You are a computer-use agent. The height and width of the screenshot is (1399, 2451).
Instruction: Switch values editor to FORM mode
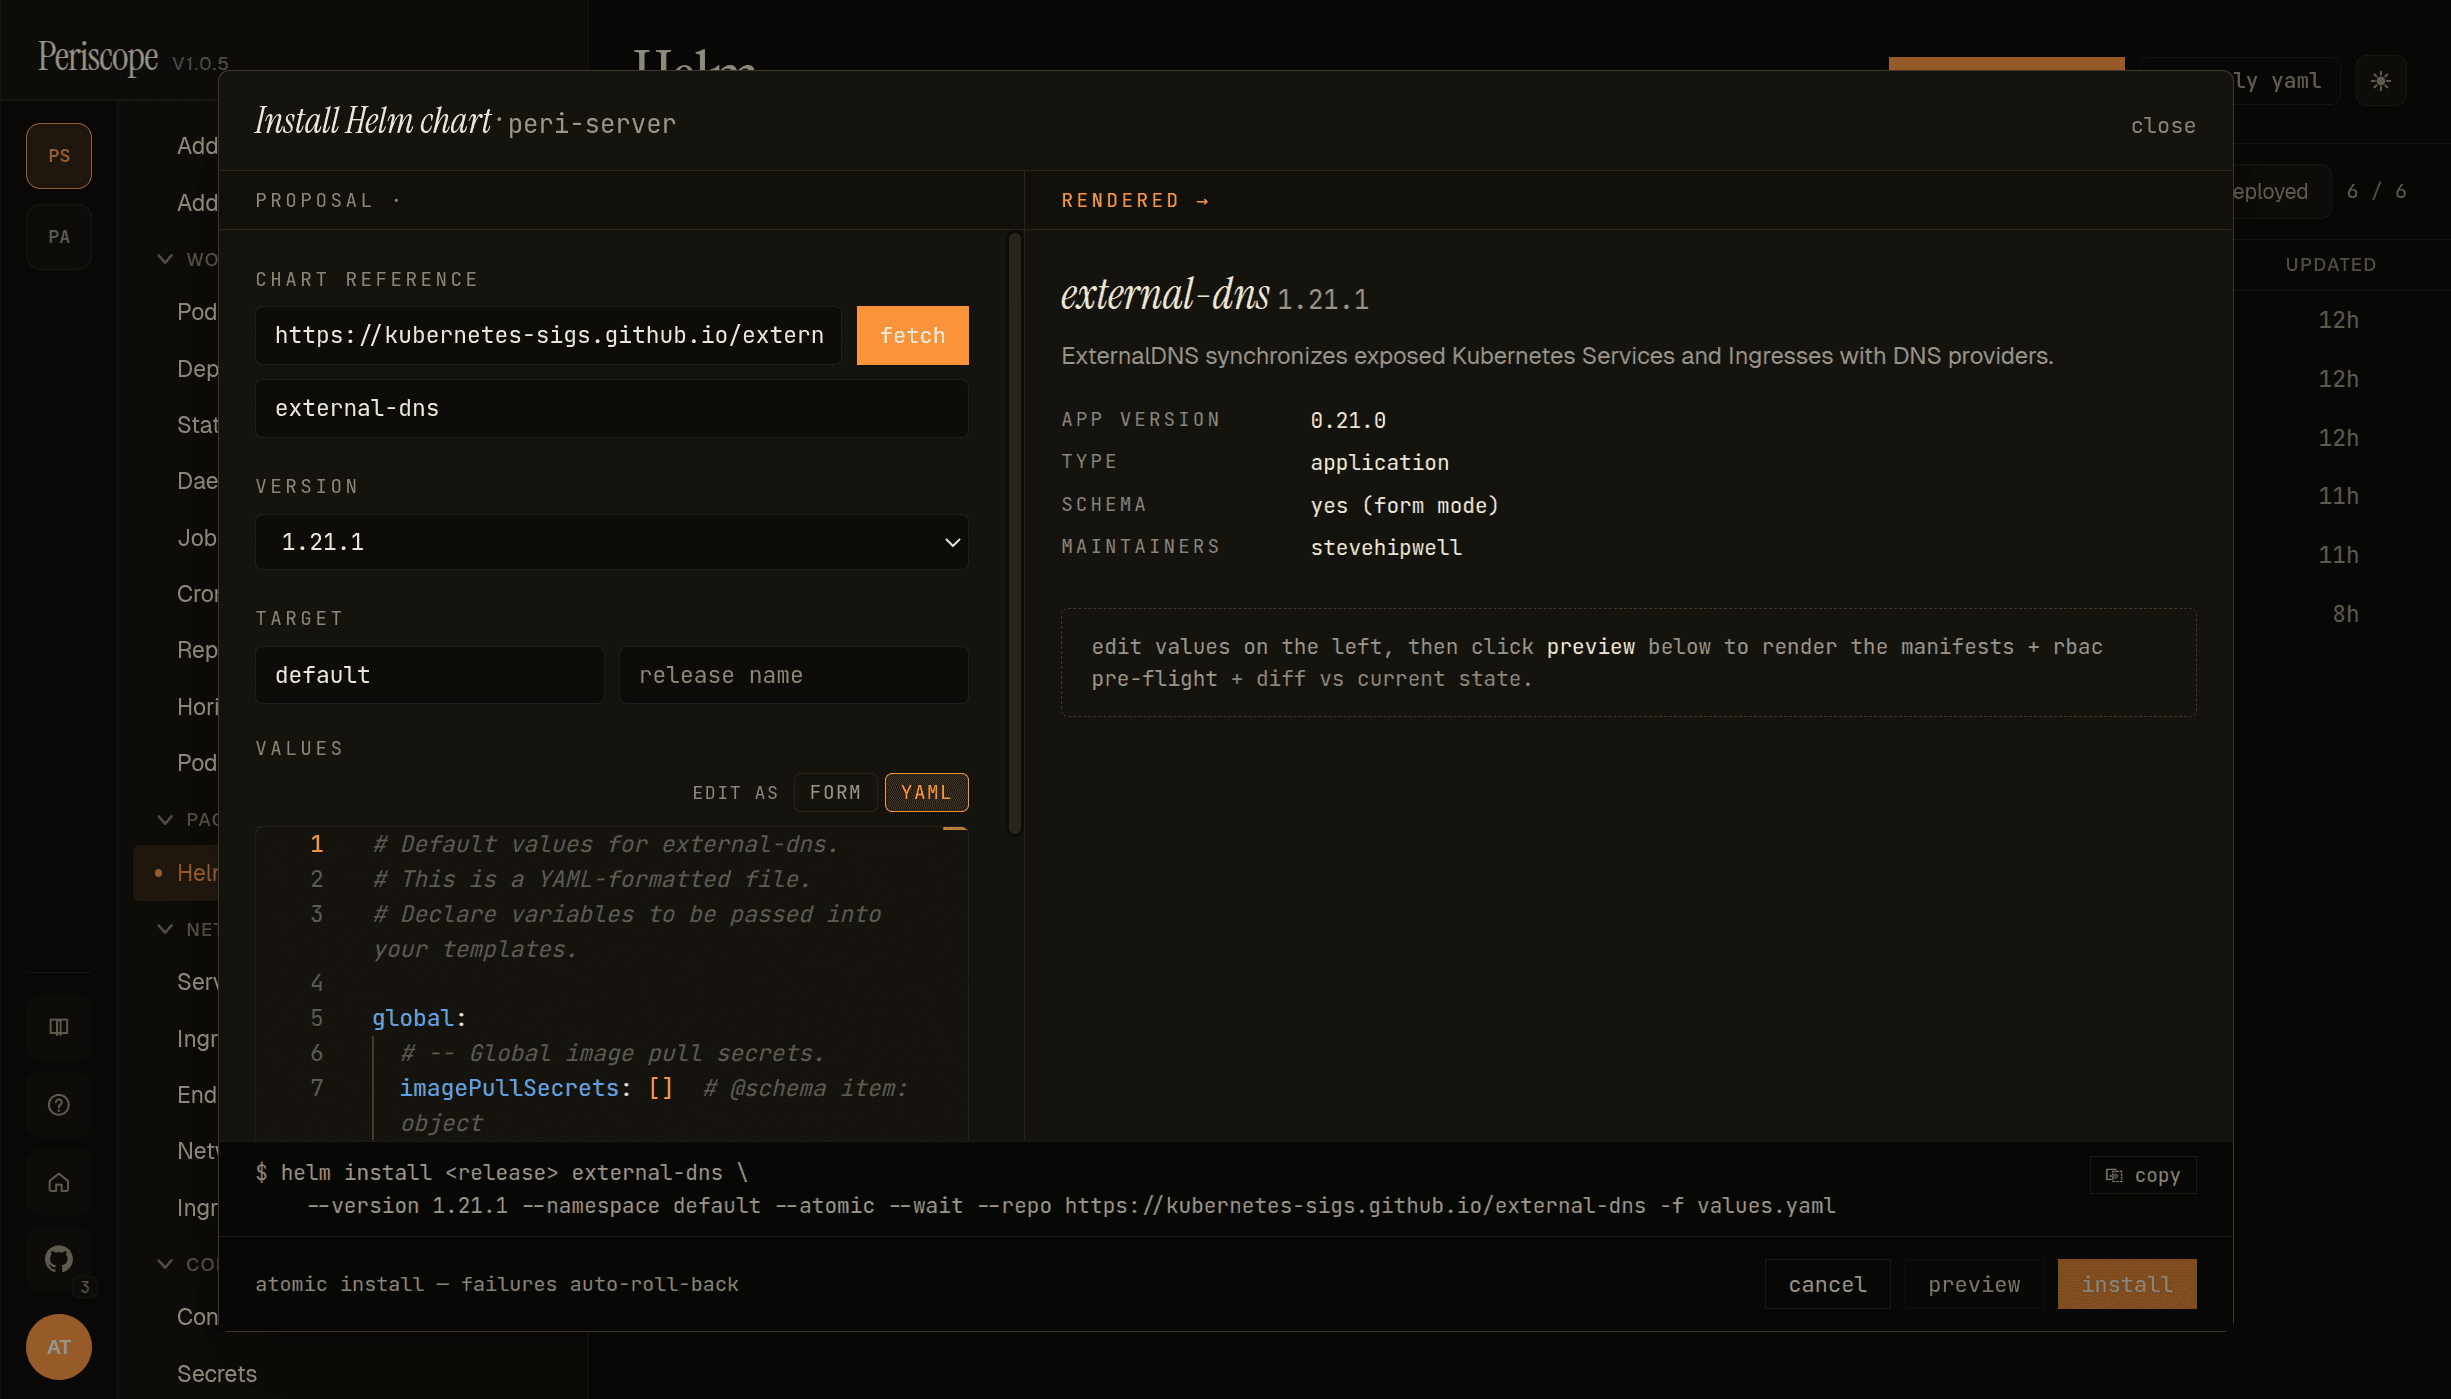coord(835,792)
